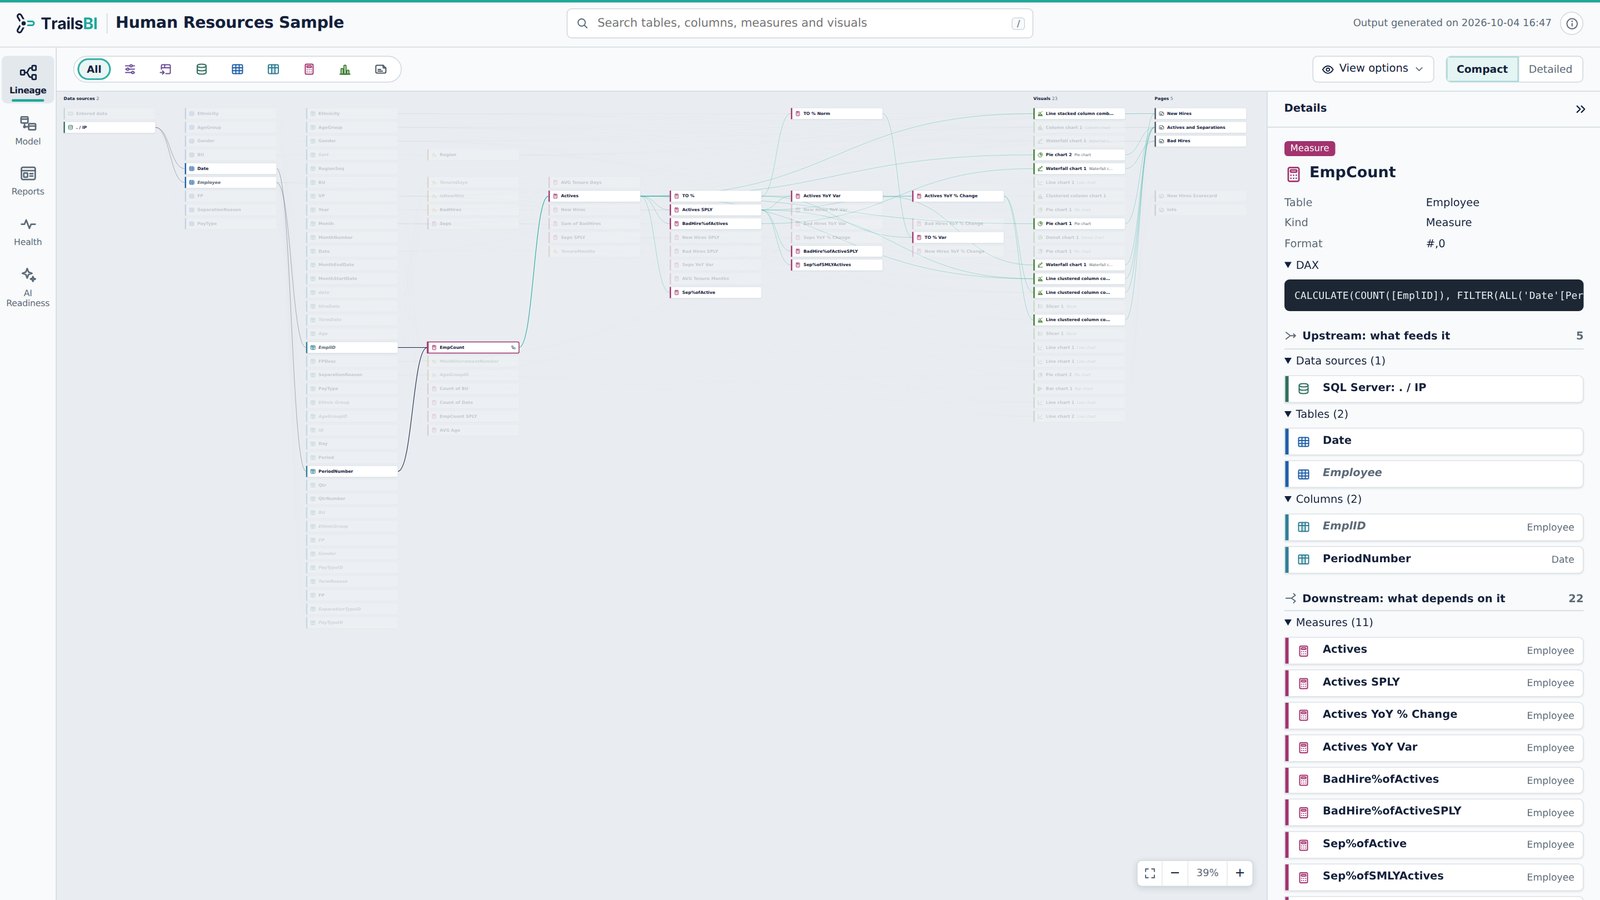Open SQL Server: . / IP data source
Viewport: 1600px width, 900px height.
click(1434, 388)
